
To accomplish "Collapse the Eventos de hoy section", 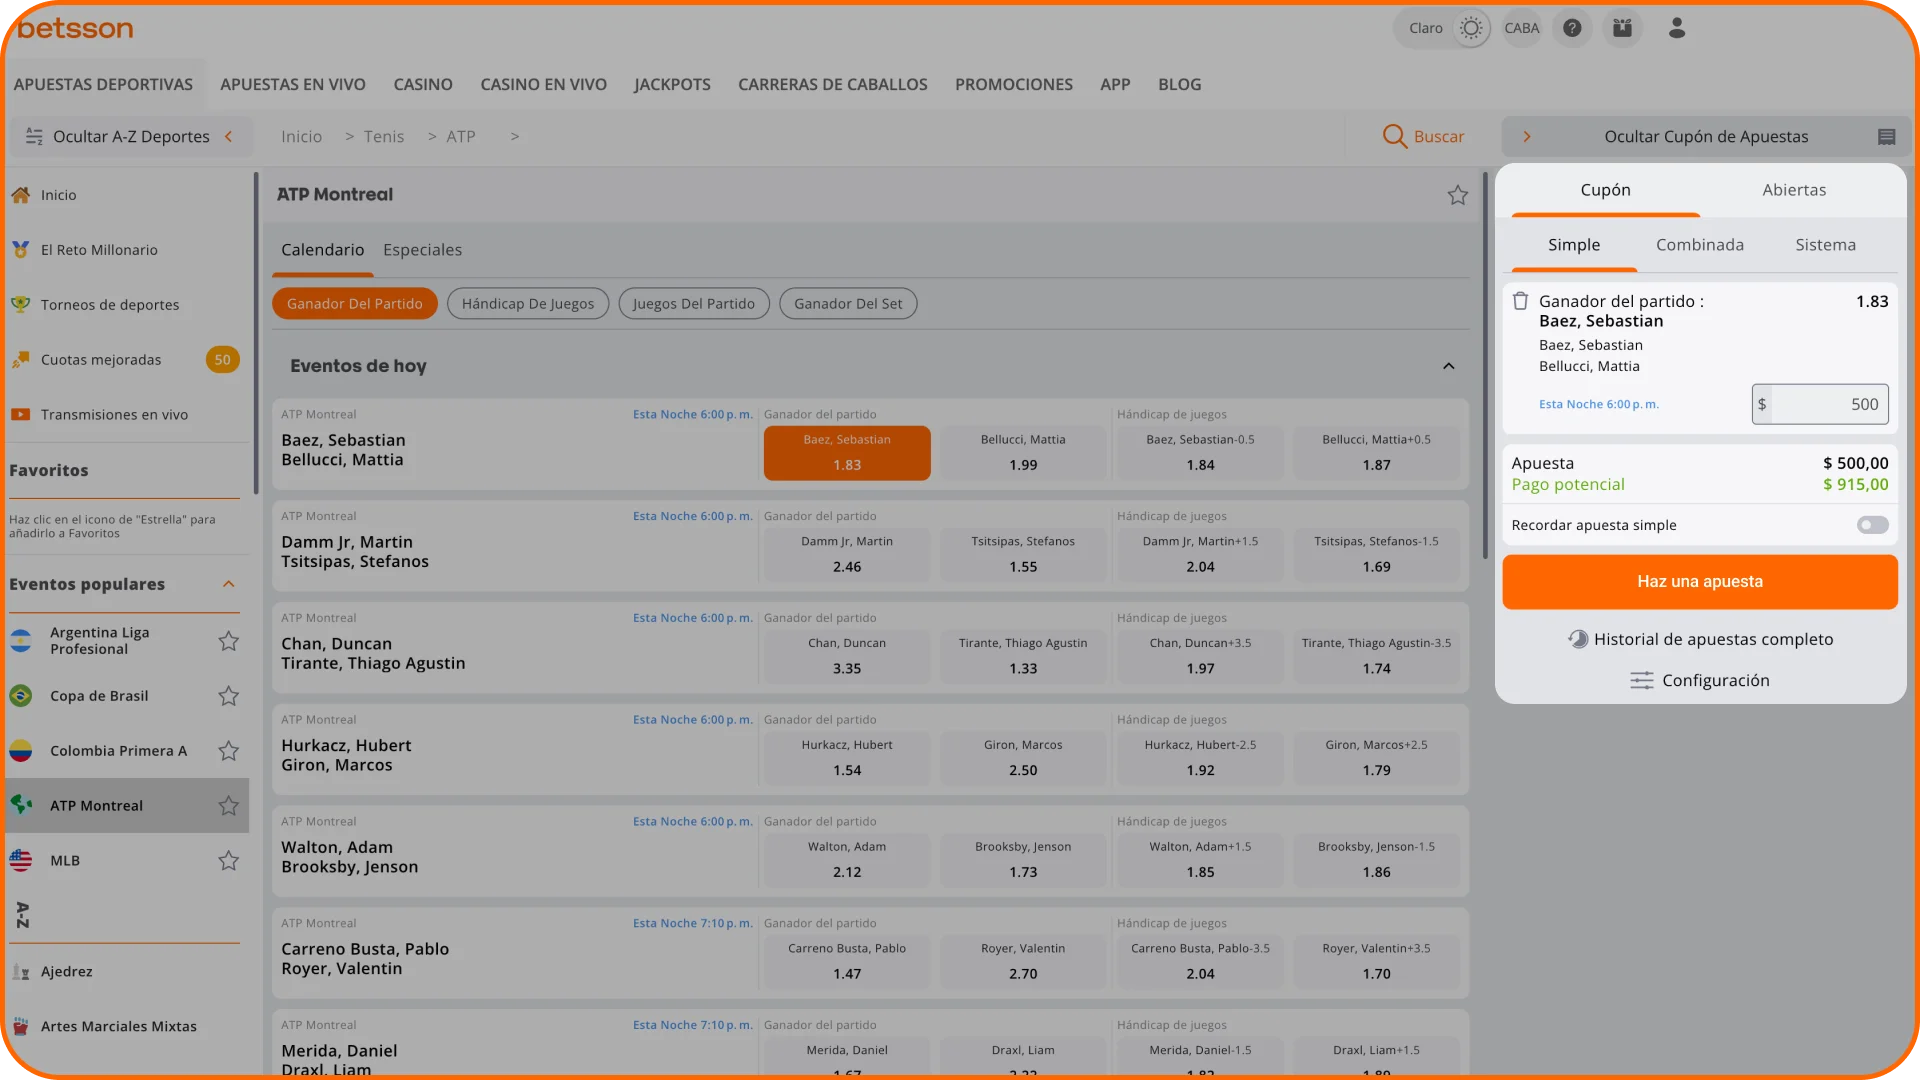I will point(1448,366).
